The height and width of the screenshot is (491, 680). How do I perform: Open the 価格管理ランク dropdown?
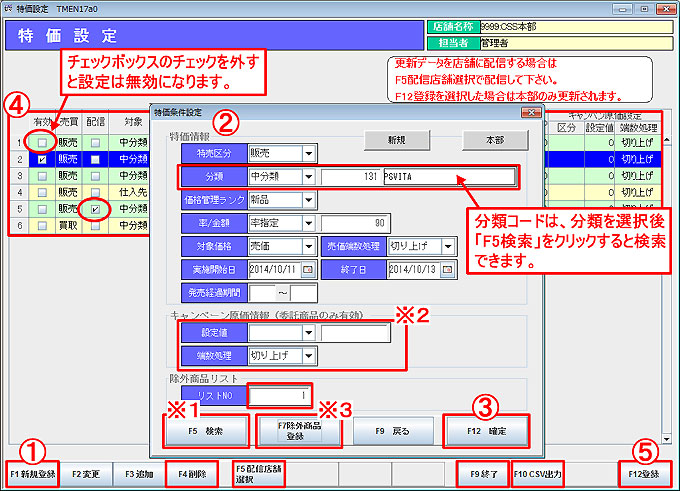pos(309,200)
